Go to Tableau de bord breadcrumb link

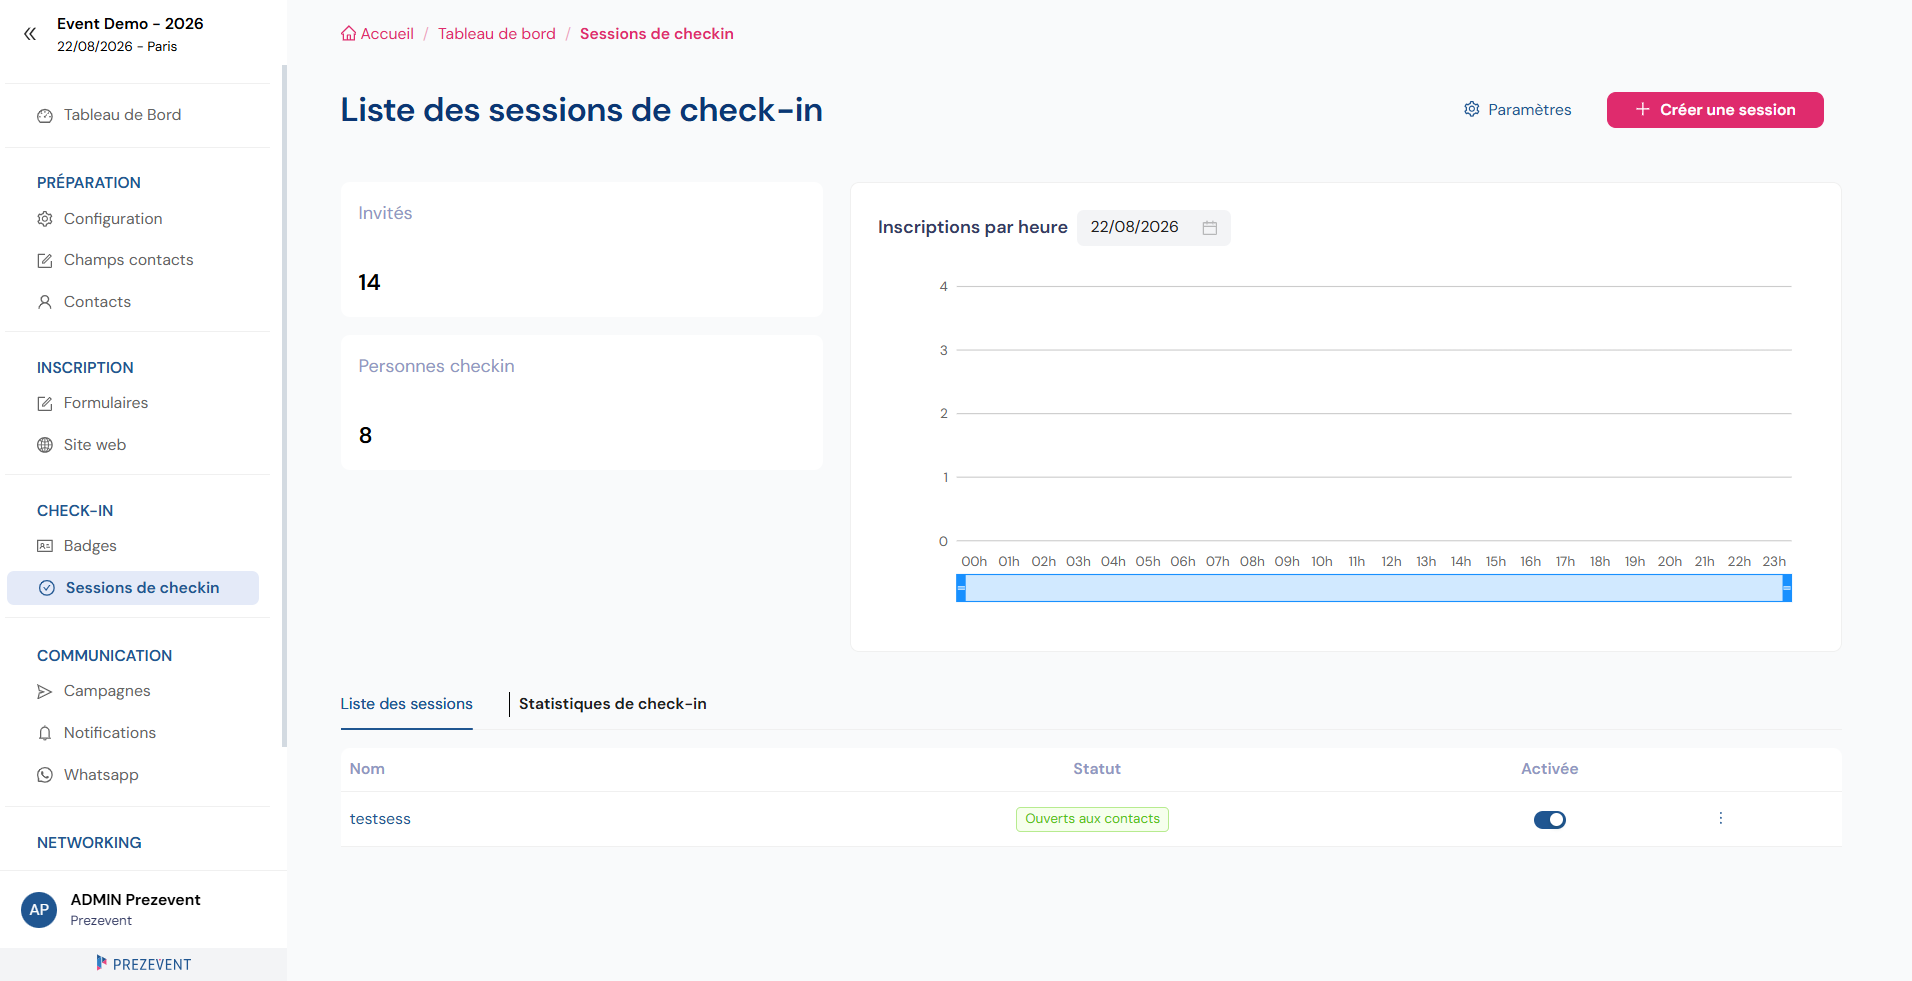click(x=497, y=34)
